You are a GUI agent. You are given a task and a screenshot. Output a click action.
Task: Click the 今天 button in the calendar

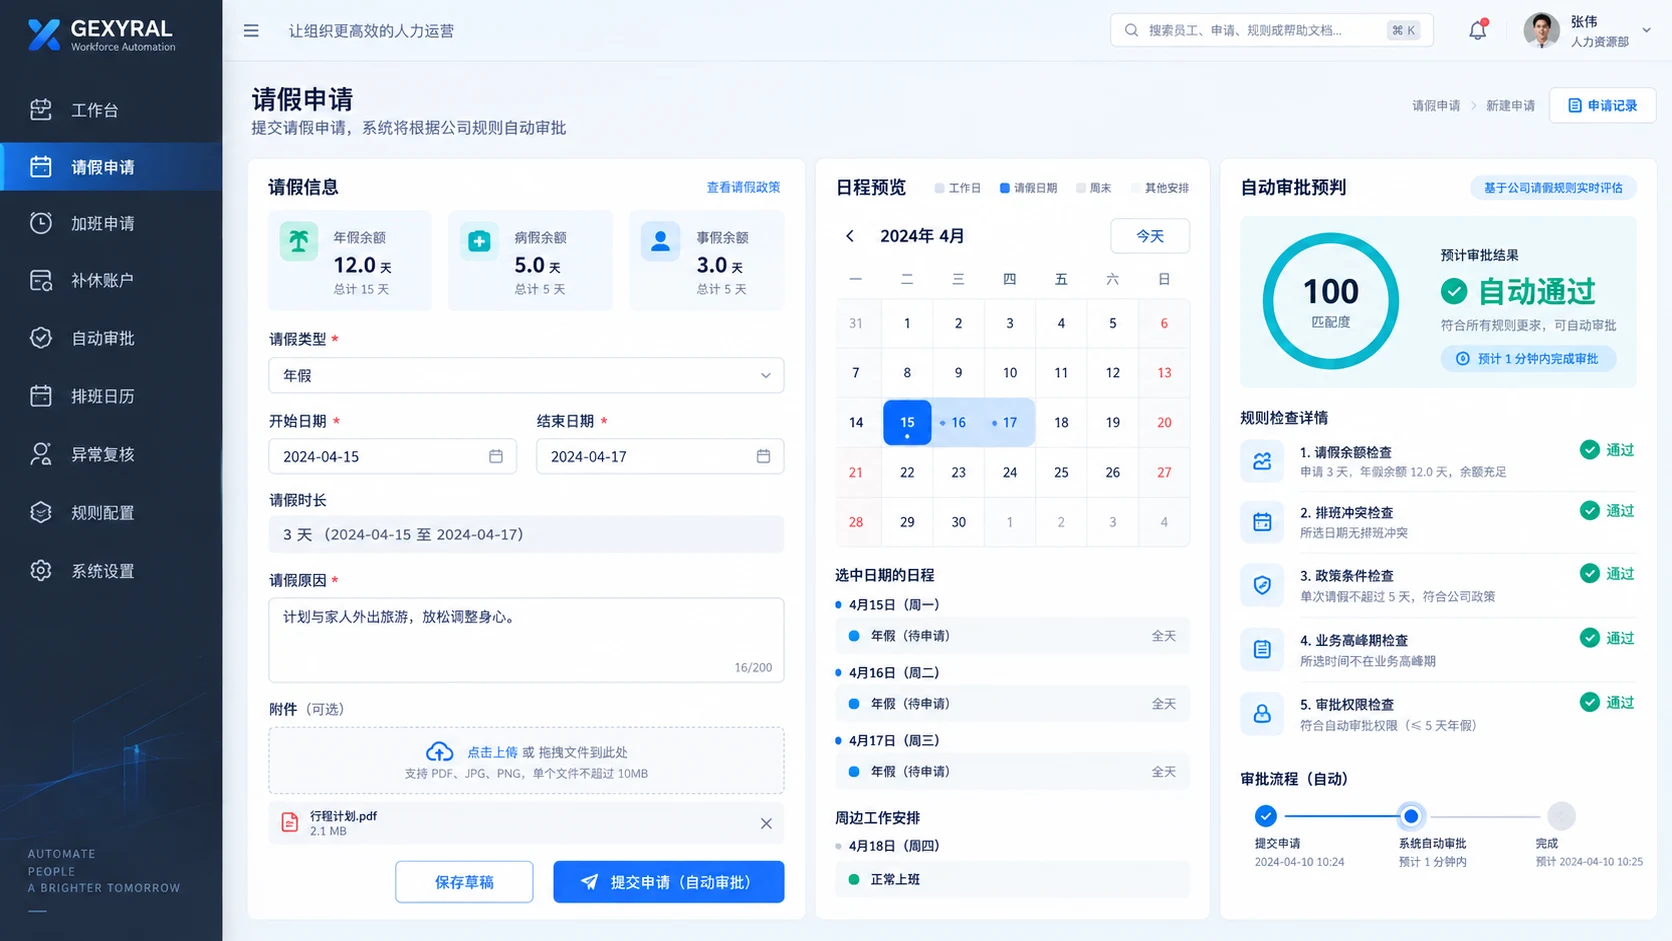(1150, 236)
